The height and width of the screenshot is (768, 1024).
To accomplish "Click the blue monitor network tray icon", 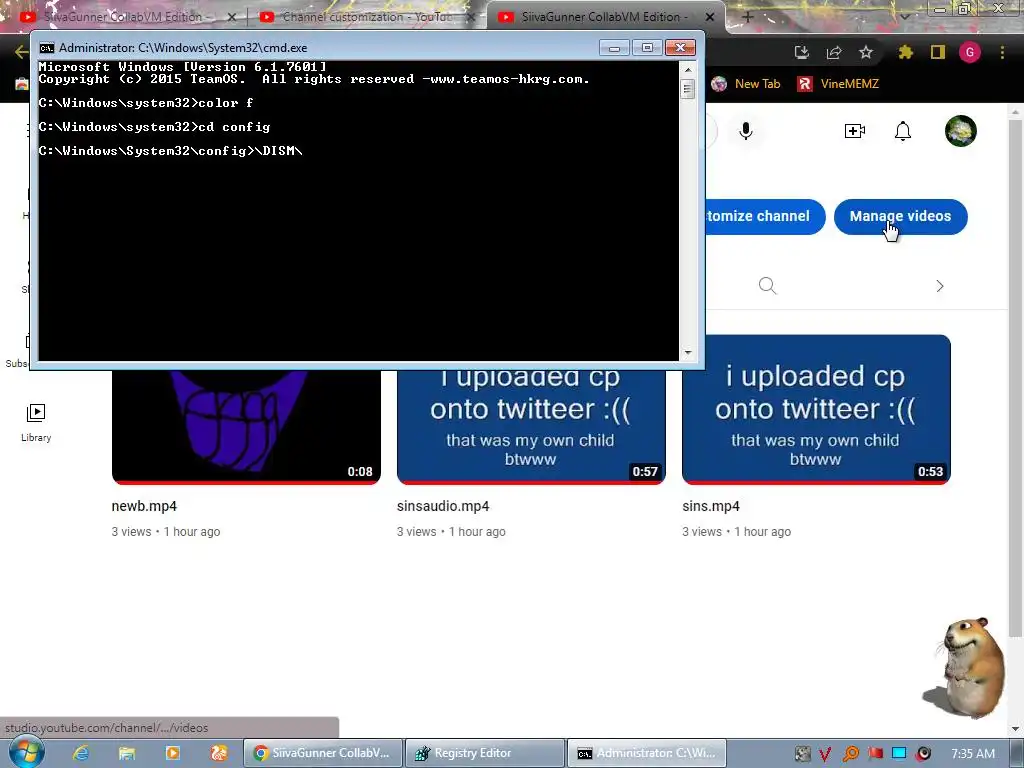I will (899, 754).
